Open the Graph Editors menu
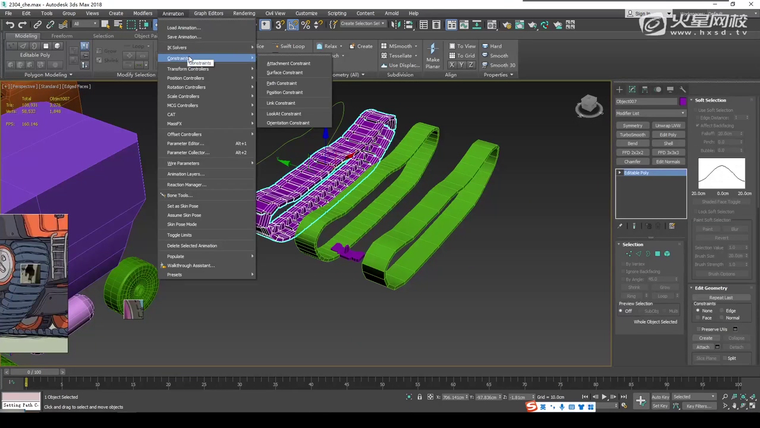 (x=208, y=13)
